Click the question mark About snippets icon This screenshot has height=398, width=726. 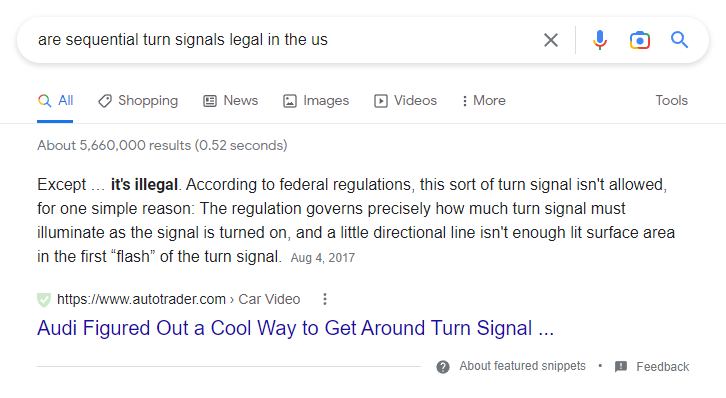pyautogui.click(x=443, y=367)
